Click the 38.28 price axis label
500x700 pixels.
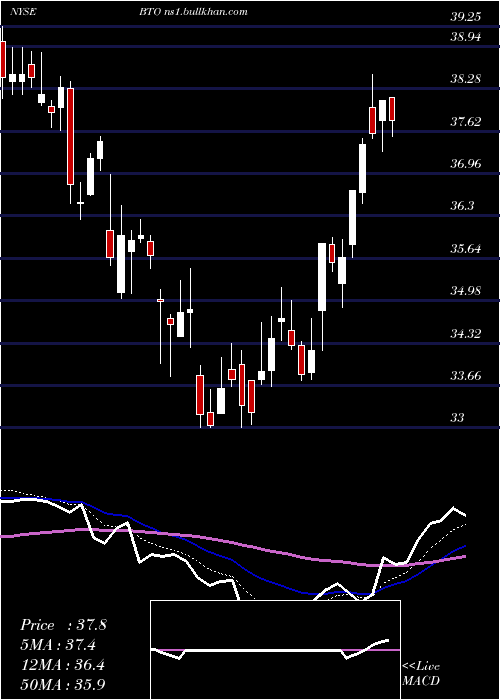click(466, 79)
